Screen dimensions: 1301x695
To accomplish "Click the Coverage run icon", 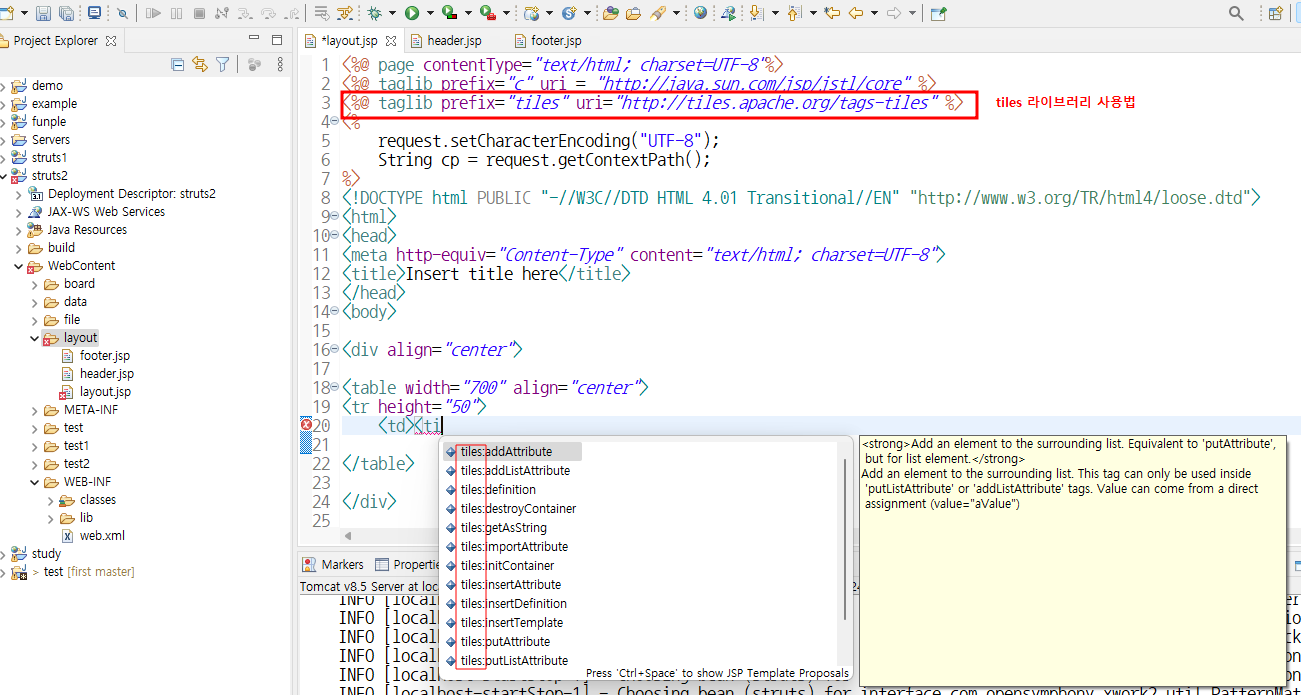I will click(x=450, y=13).
